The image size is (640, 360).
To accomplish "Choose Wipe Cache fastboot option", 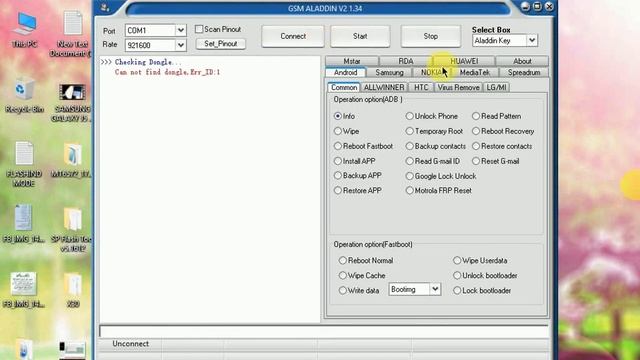I will click(342, 276).
